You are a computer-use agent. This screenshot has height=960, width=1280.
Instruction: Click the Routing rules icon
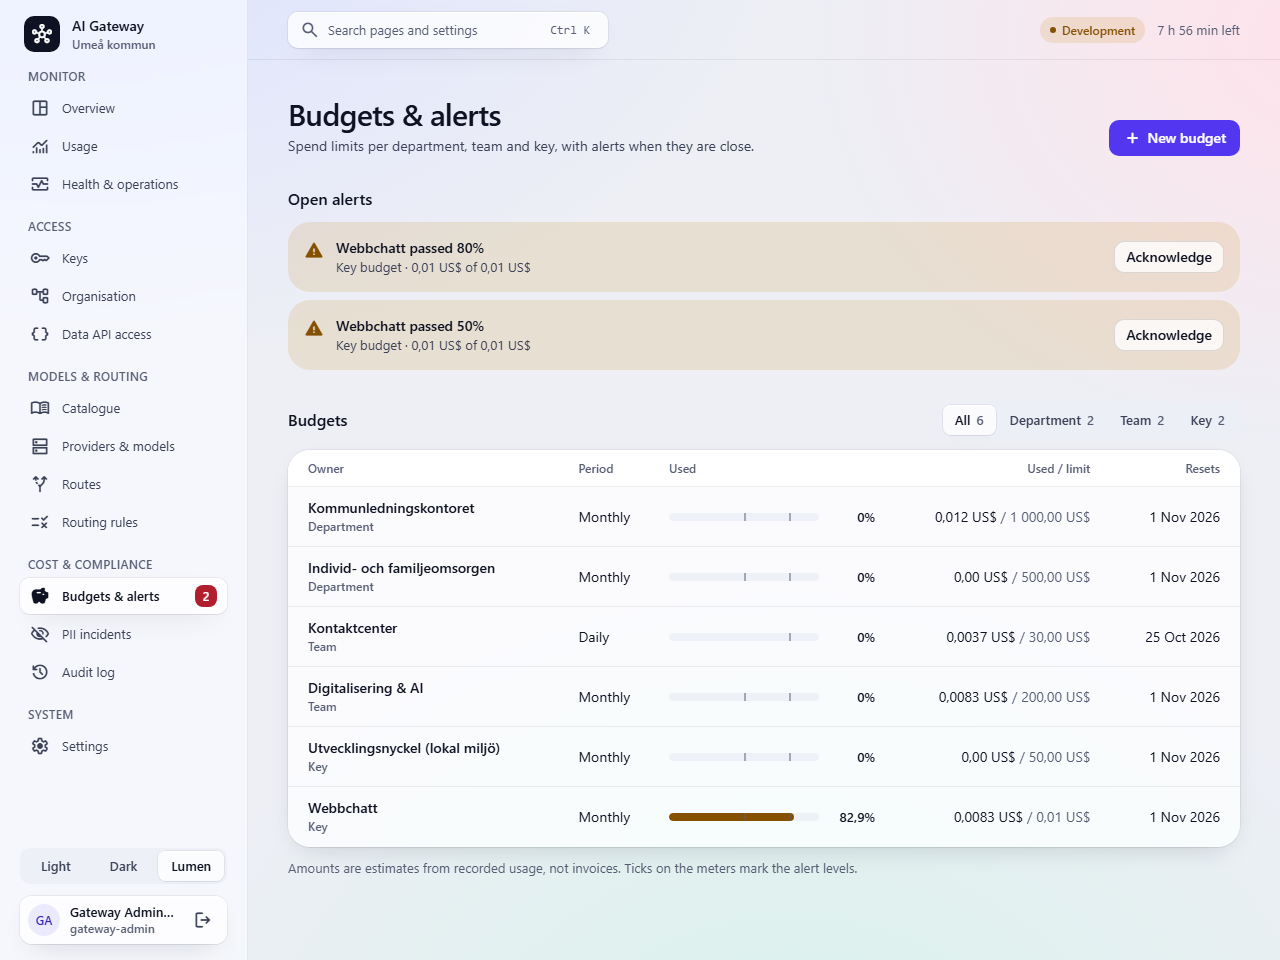(x=40, y=522)
